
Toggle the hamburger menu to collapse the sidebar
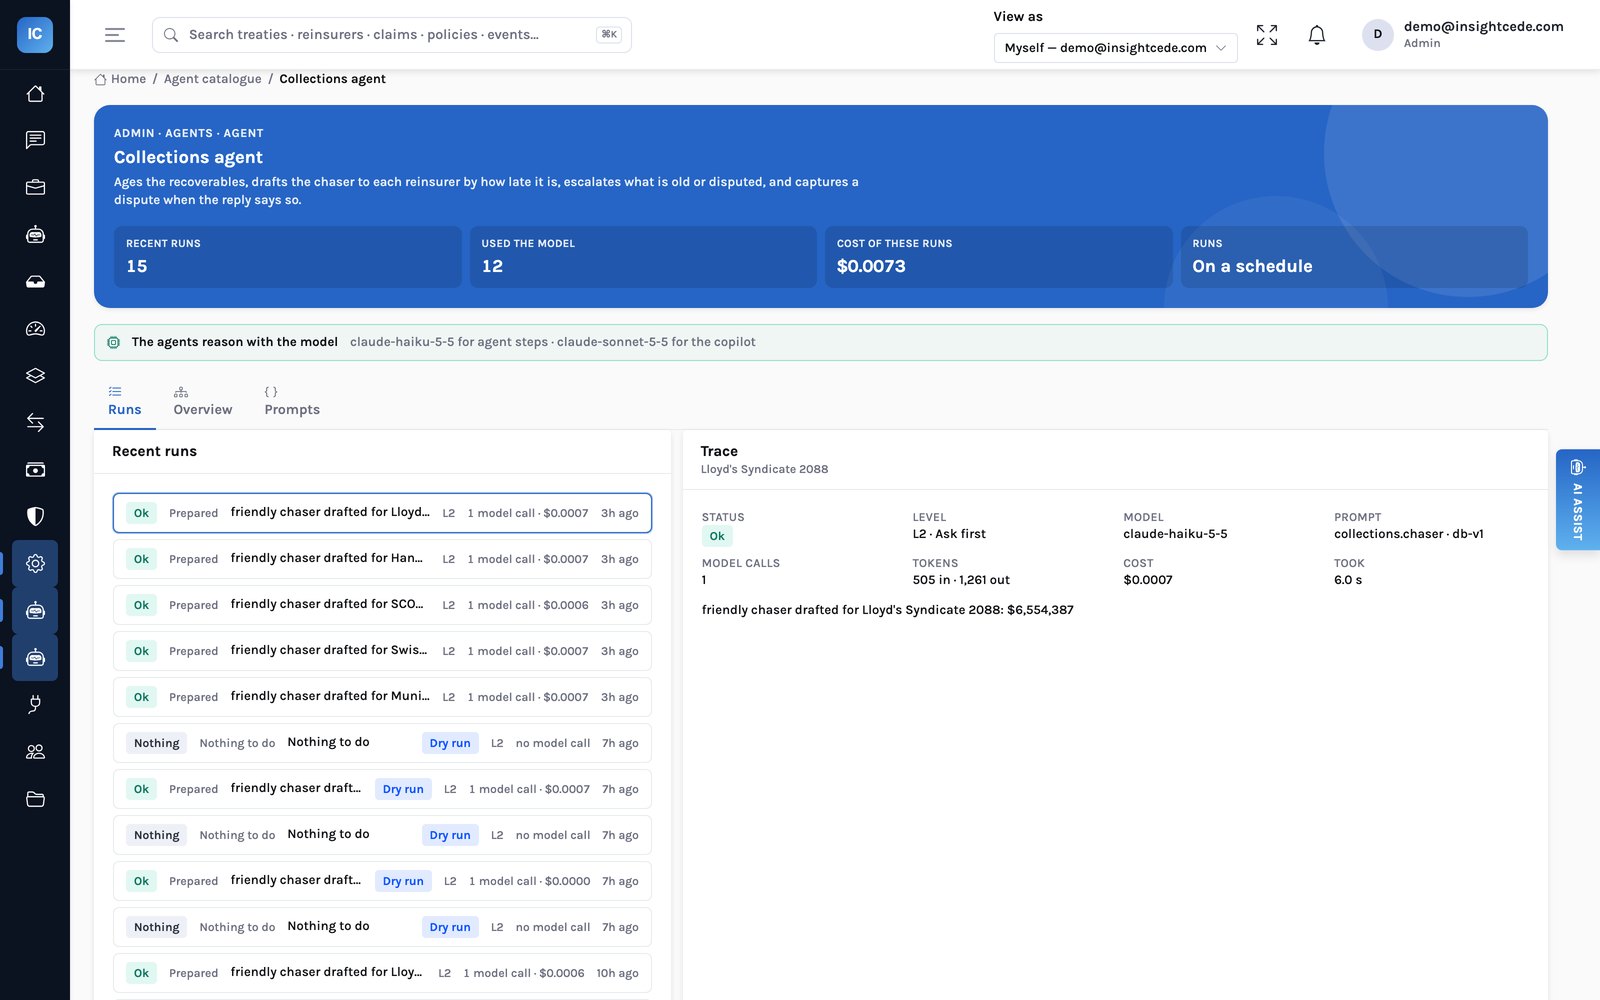[115, 35]
